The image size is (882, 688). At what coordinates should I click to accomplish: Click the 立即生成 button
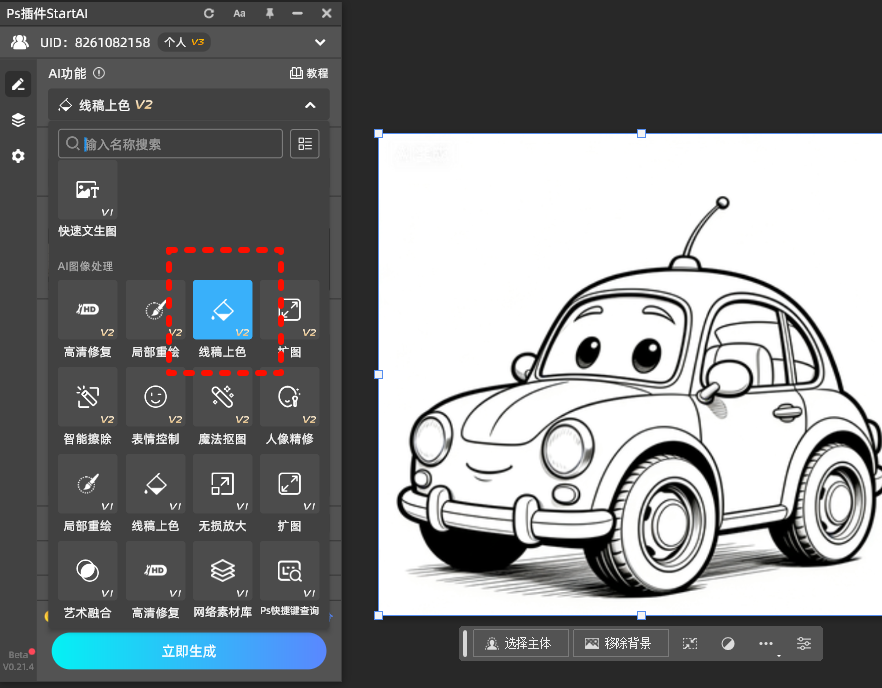point(189,651)
